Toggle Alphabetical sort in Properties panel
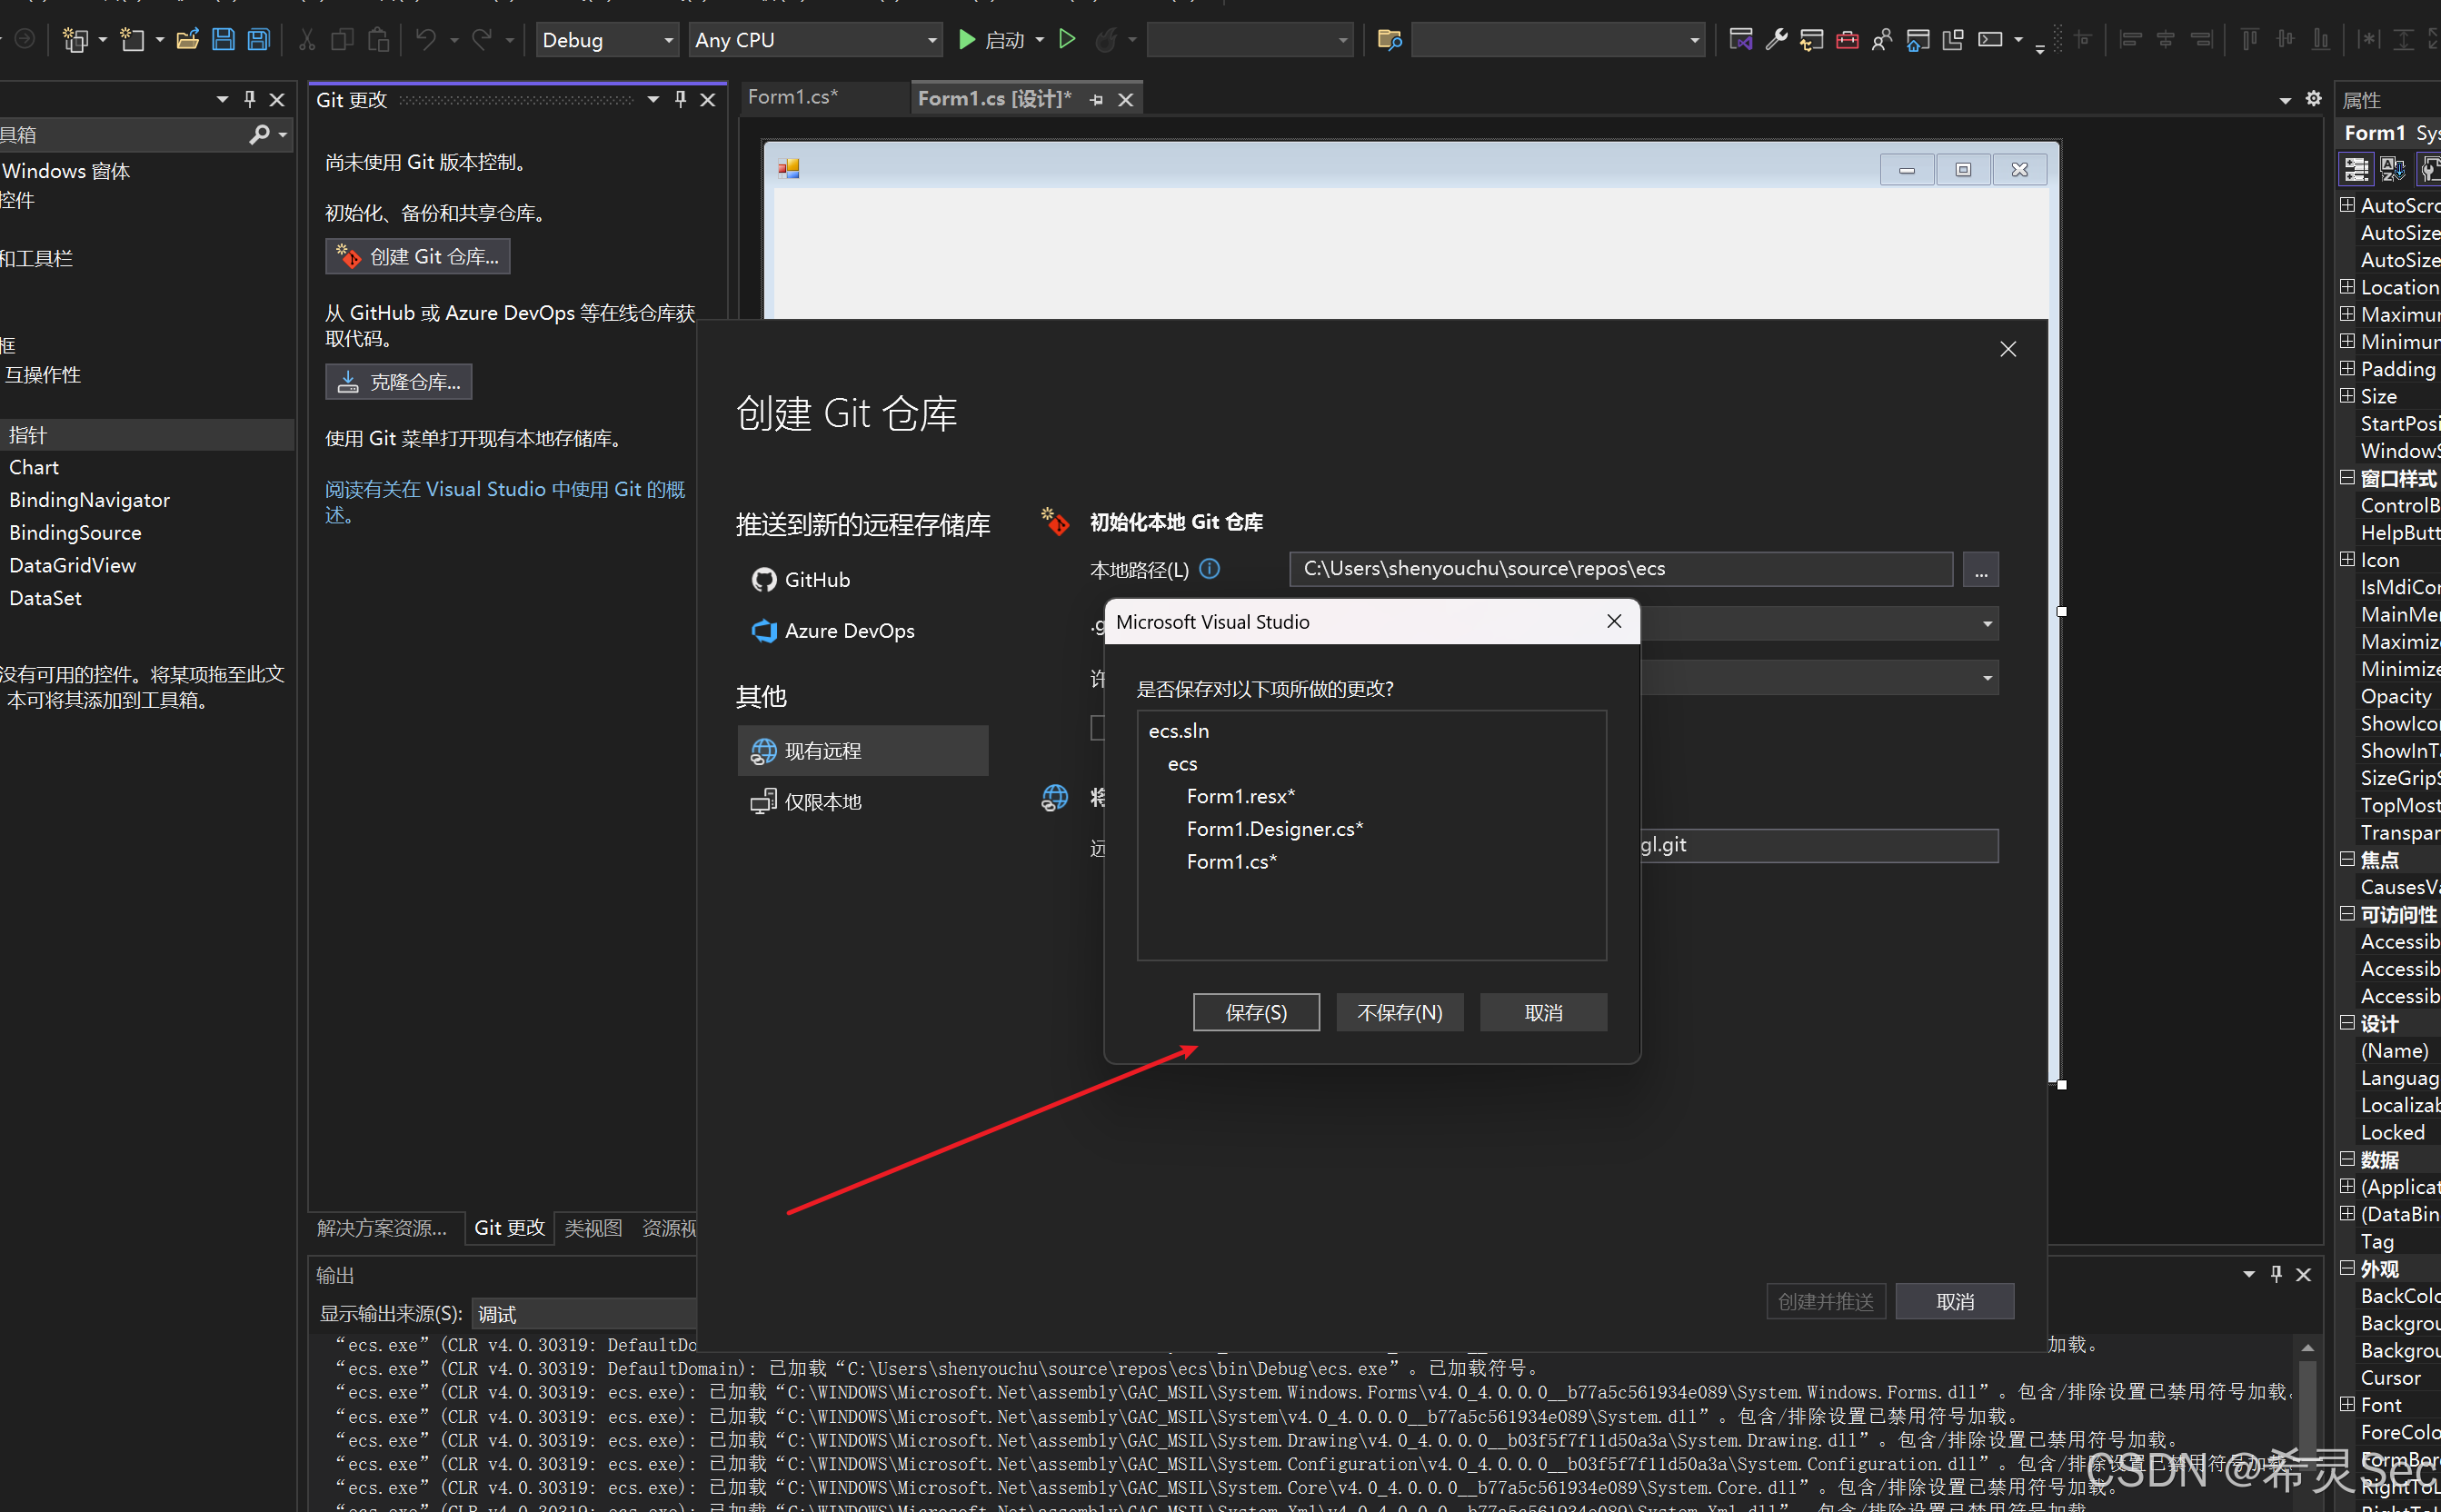The image size is (2441, 1512). click(x=2392, y=169)
